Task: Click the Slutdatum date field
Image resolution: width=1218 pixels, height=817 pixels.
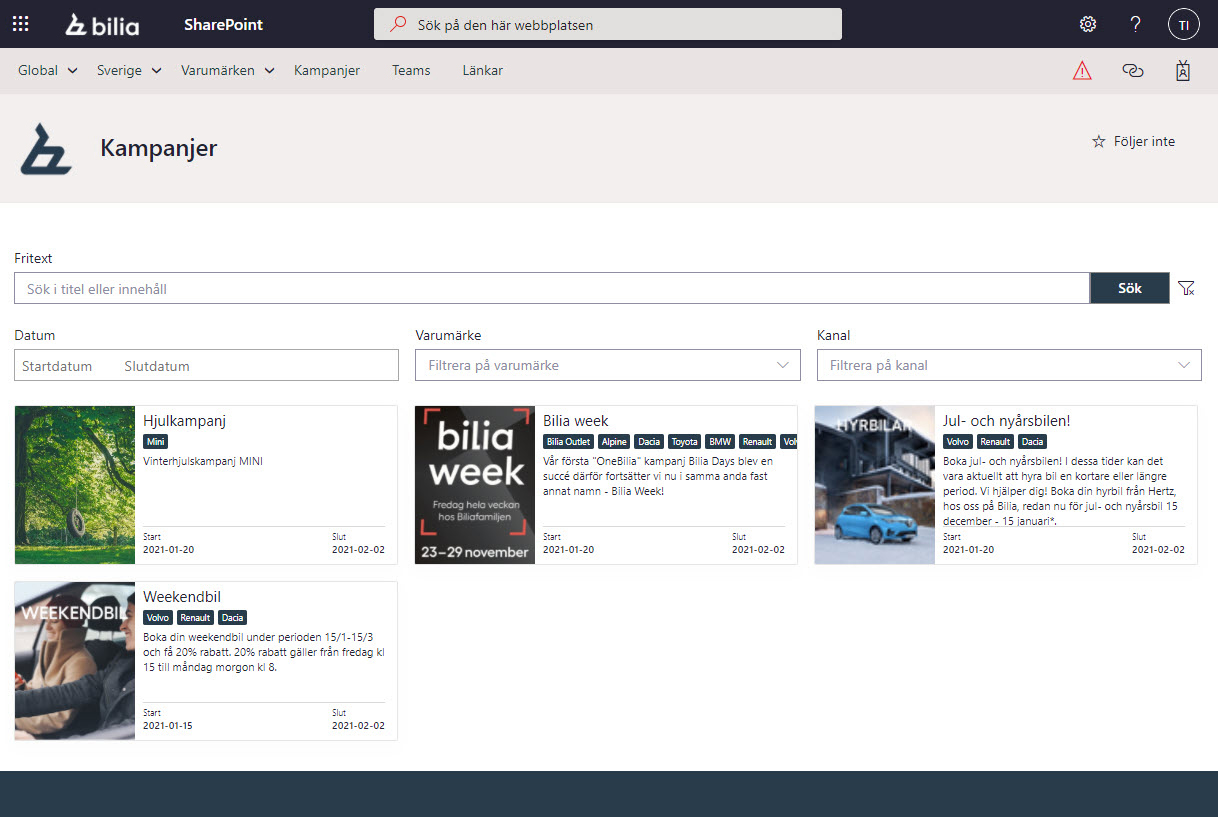Action: (x=157, y=366)
